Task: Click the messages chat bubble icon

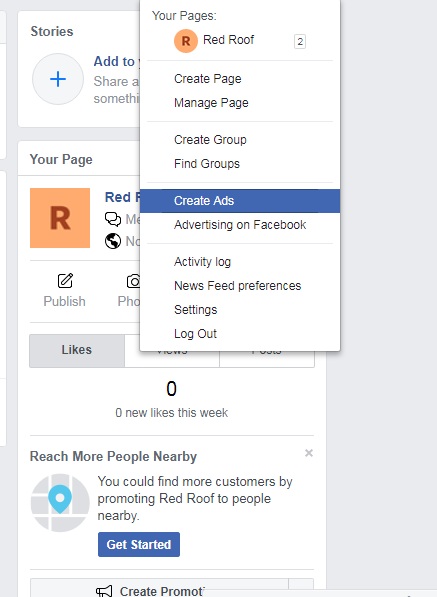Action: [113, 219]
